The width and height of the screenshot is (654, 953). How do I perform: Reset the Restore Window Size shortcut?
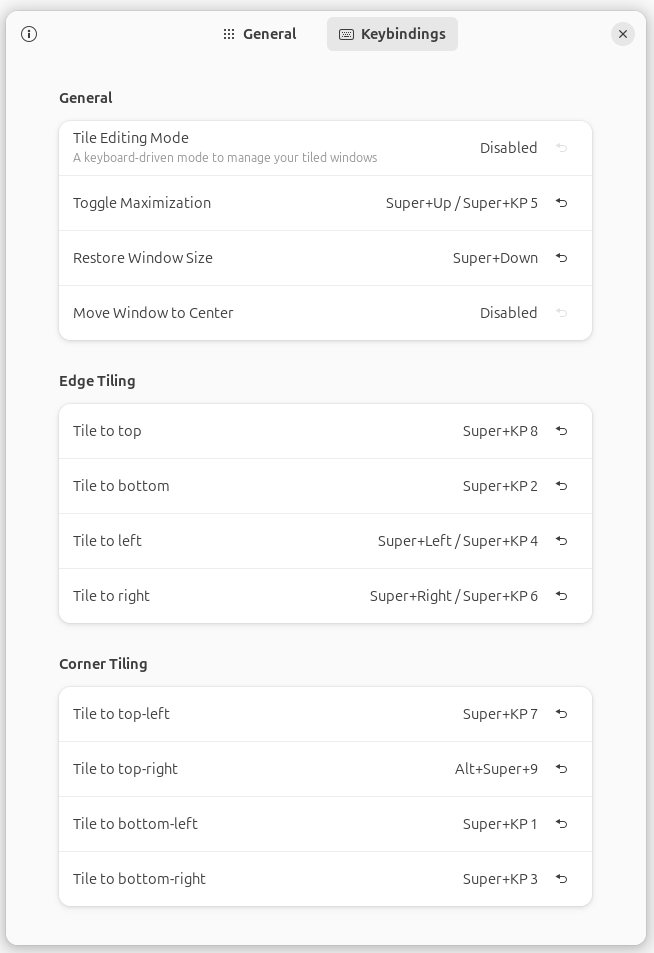click(562, 258)
